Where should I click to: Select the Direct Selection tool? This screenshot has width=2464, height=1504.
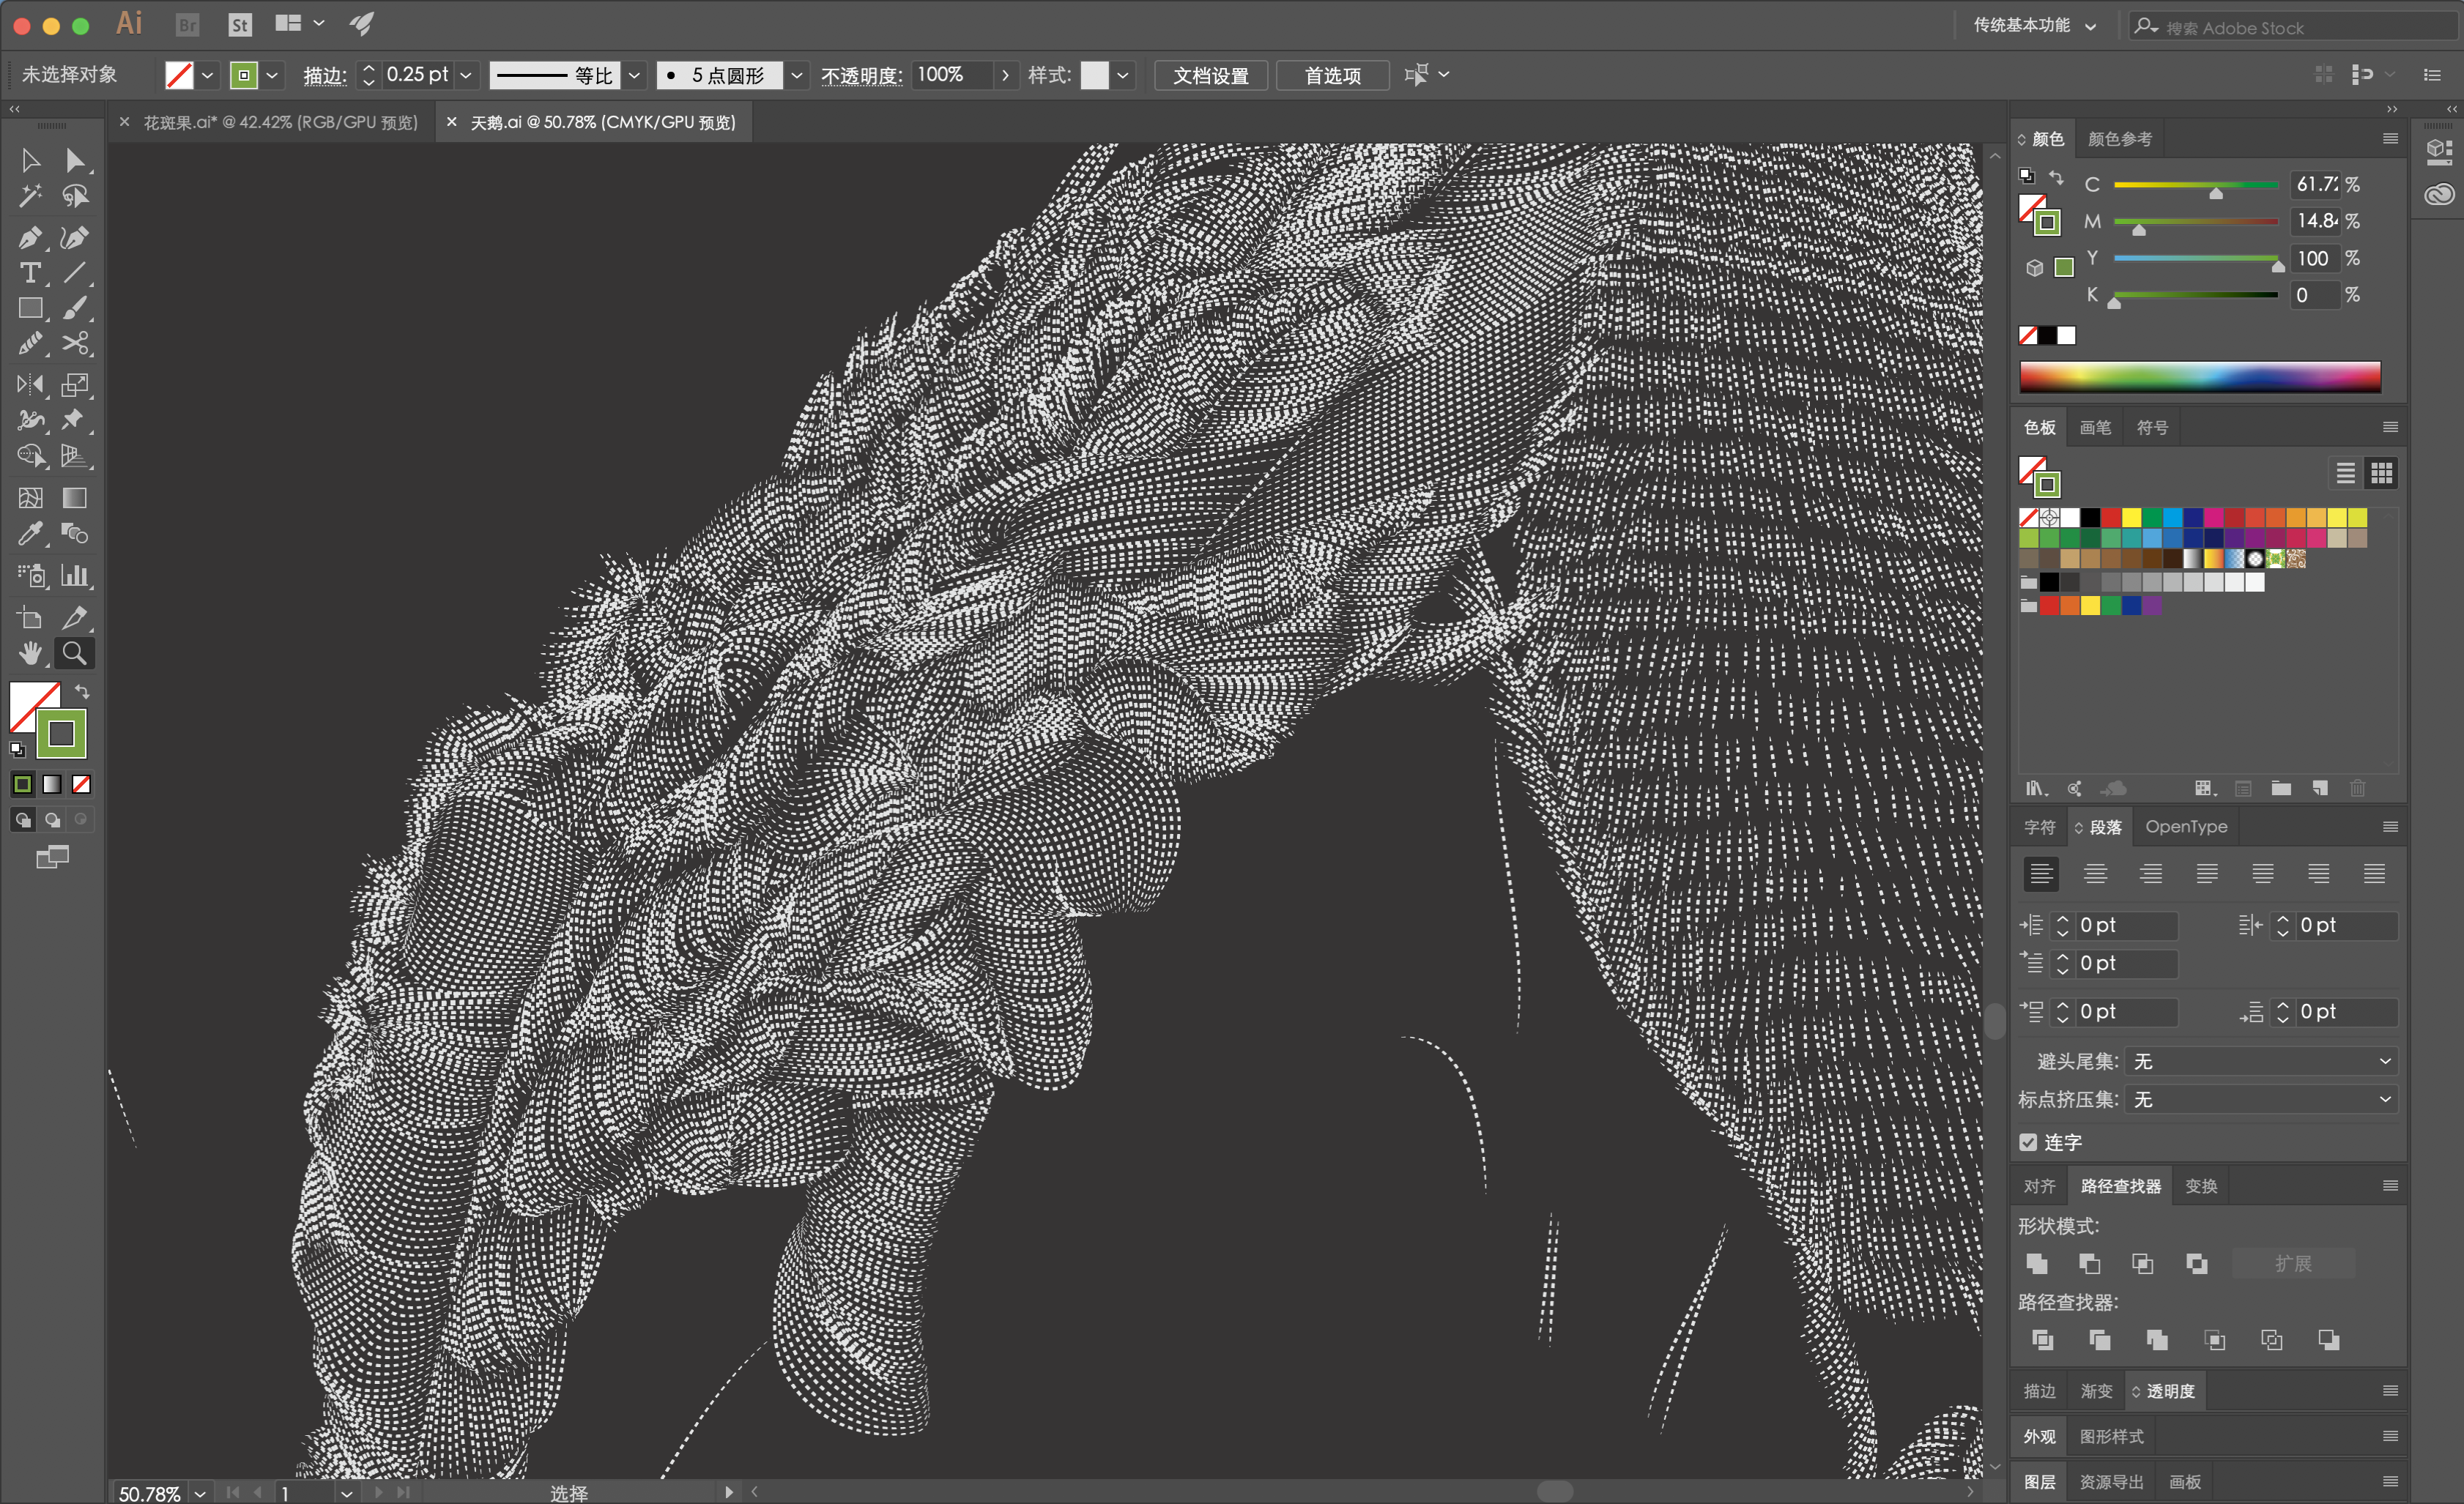tap(75, 160)
